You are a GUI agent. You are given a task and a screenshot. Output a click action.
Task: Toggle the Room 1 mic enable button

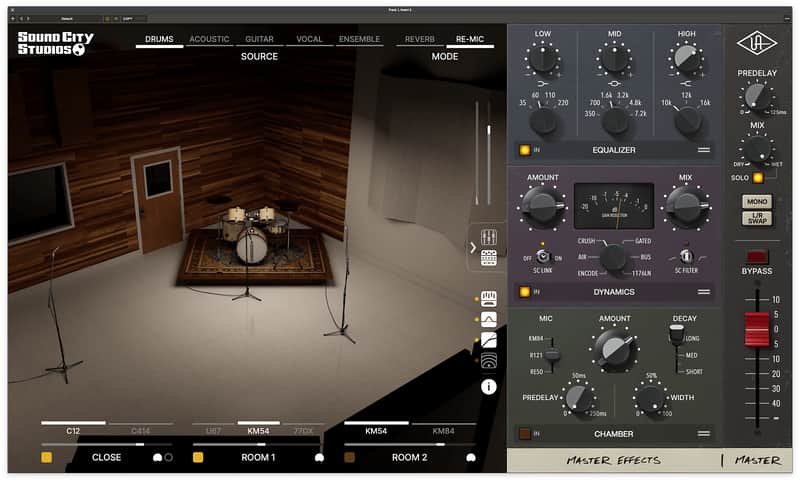click(x=198, y=457)
